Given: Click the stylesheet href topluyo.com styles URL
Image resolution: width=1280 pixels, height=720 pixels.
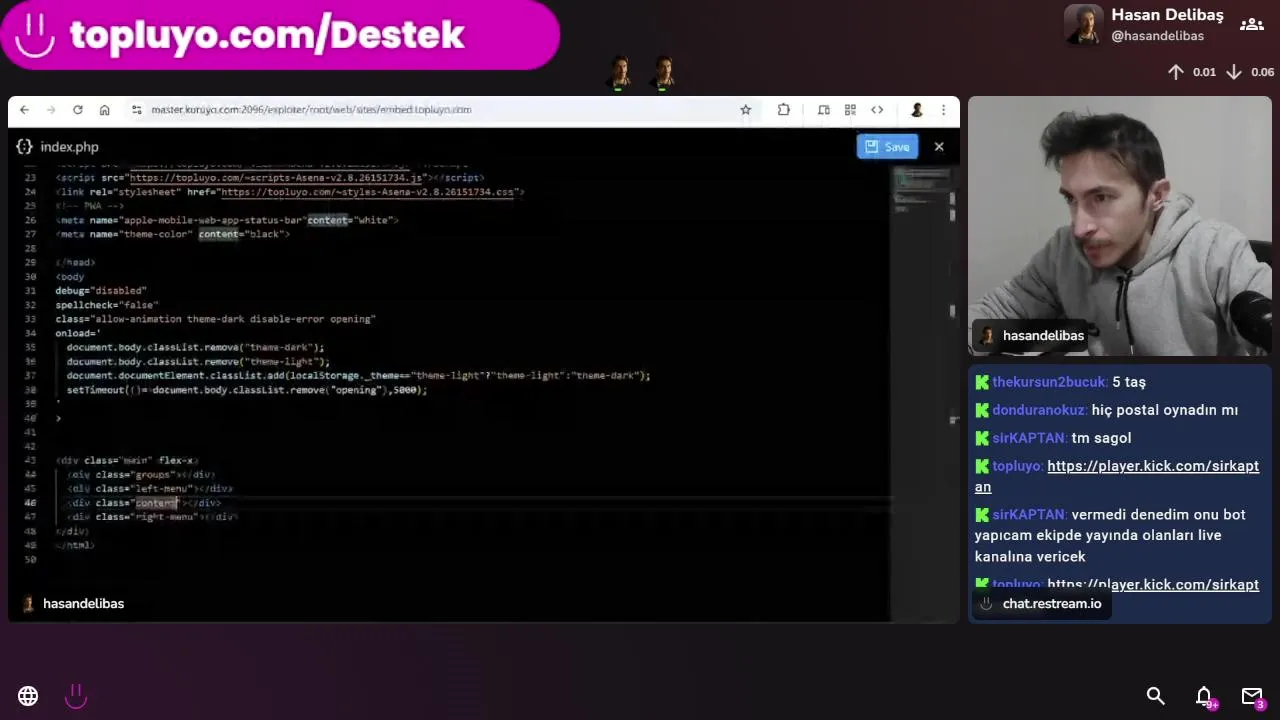Looking at the screenshot, I should click(368, 192).
